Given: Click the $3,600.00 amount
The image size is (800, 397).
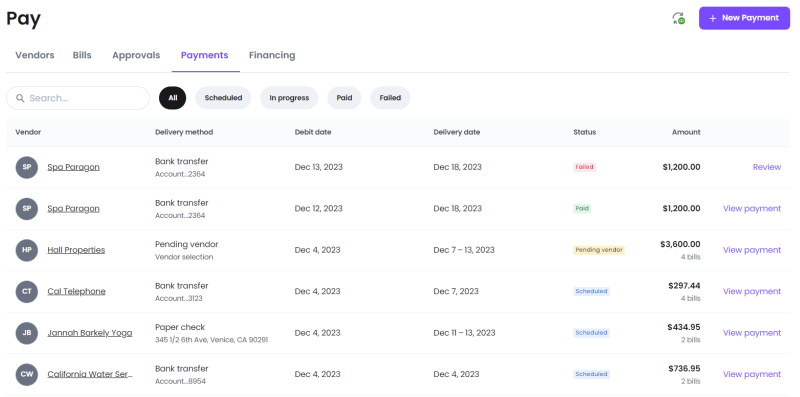Looking at the screenshot, I should pyautogui.click(x=680, y=244).
